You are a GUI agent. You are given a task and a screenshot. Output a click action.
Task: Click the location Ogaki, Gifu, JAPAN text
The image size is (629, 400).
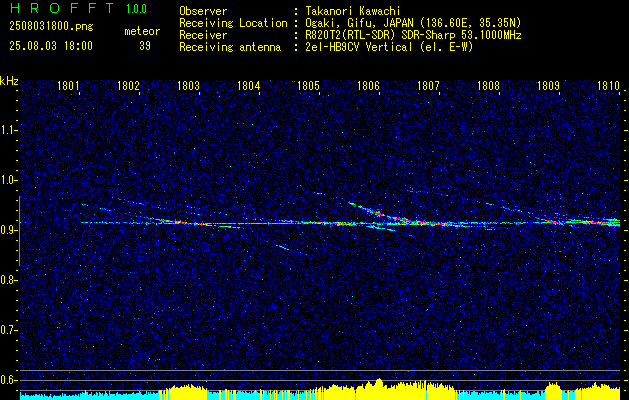click(x=413, y=23)
